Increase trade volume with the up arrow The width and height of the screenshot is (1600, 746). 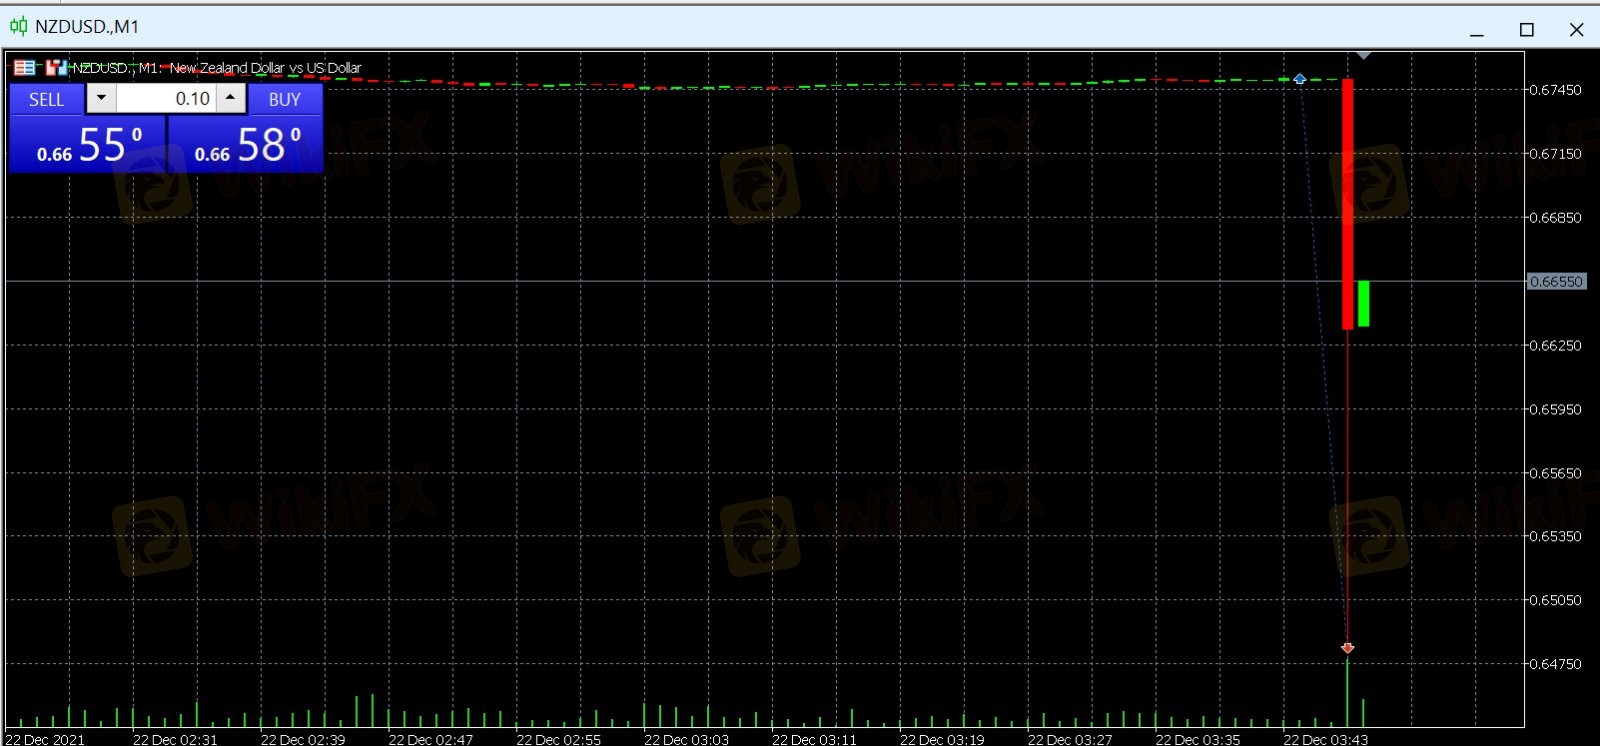pyautogui.click(x=231, y=98)
